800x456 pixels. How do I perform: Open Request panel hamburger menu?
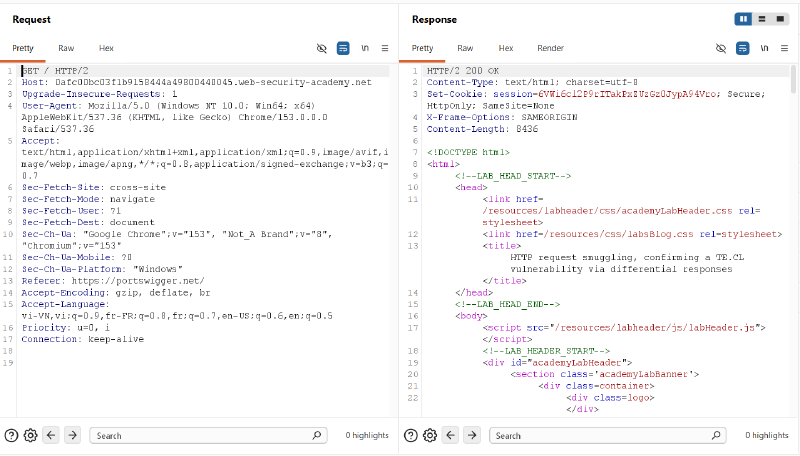385,48
